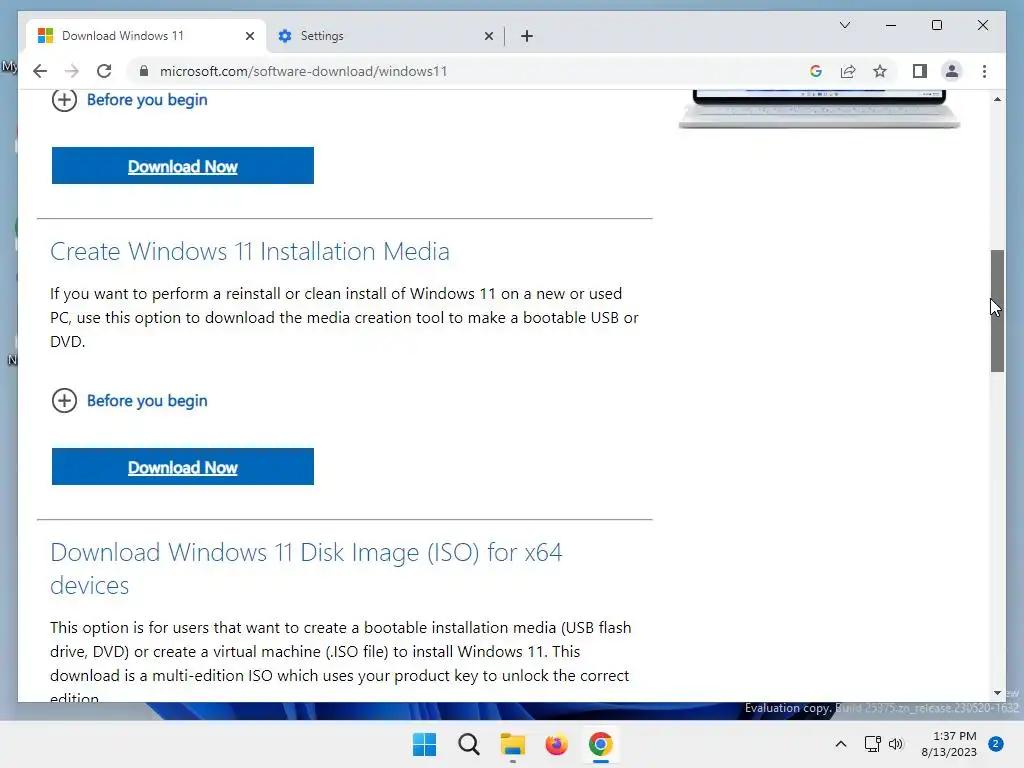Click Download Now for Installation Media
The image size is (1024, 768).
click(x=183, y=467)
